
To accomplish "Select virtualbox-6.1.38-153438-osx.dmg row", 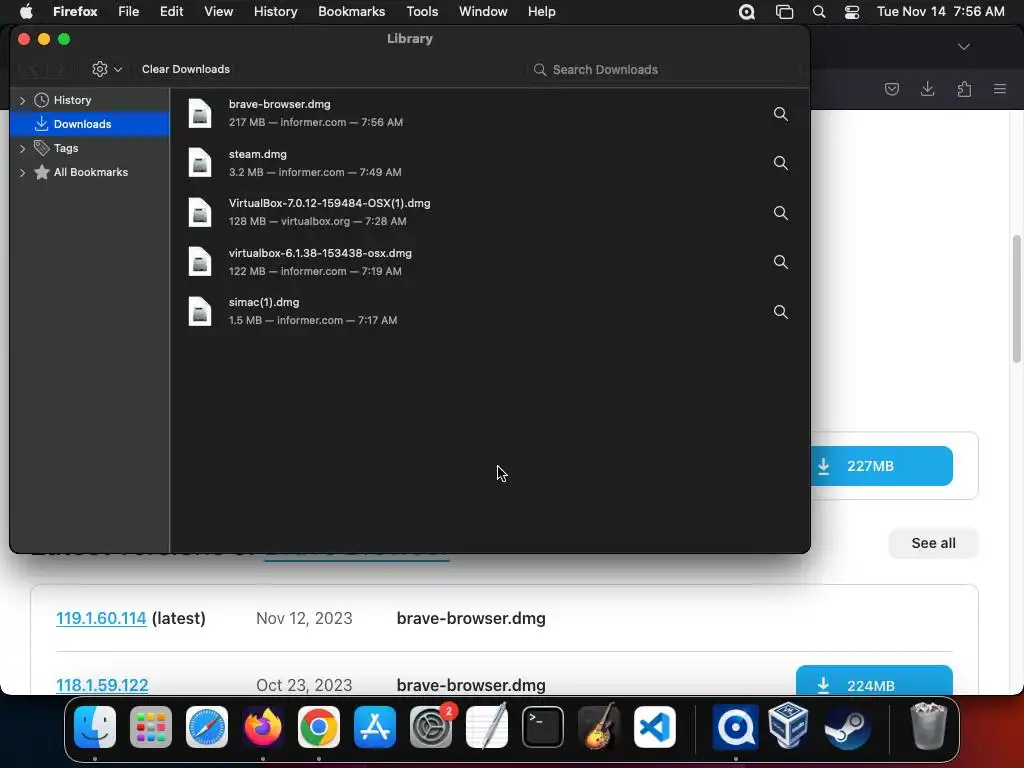I will [490, 262].
